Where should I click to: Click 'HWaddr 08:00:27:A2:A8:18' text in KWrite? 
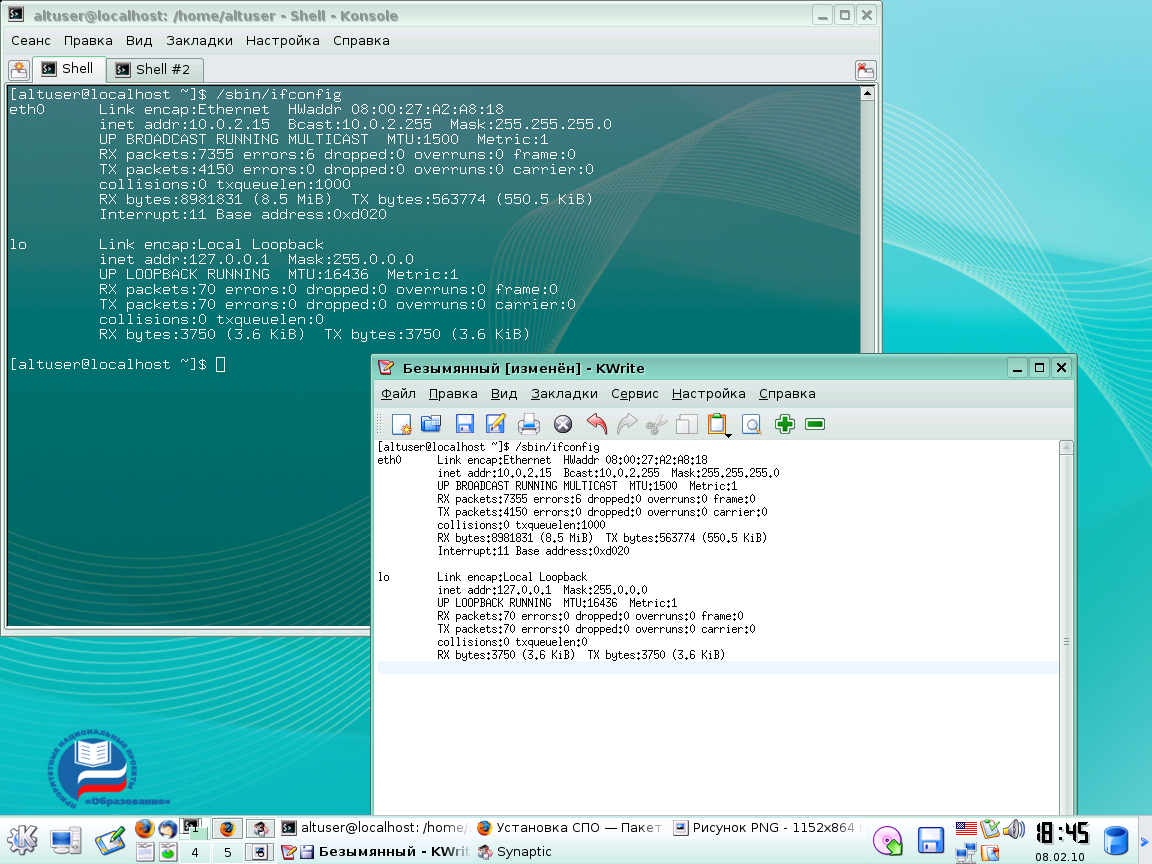pyautogui.click(x=636, y=460)
